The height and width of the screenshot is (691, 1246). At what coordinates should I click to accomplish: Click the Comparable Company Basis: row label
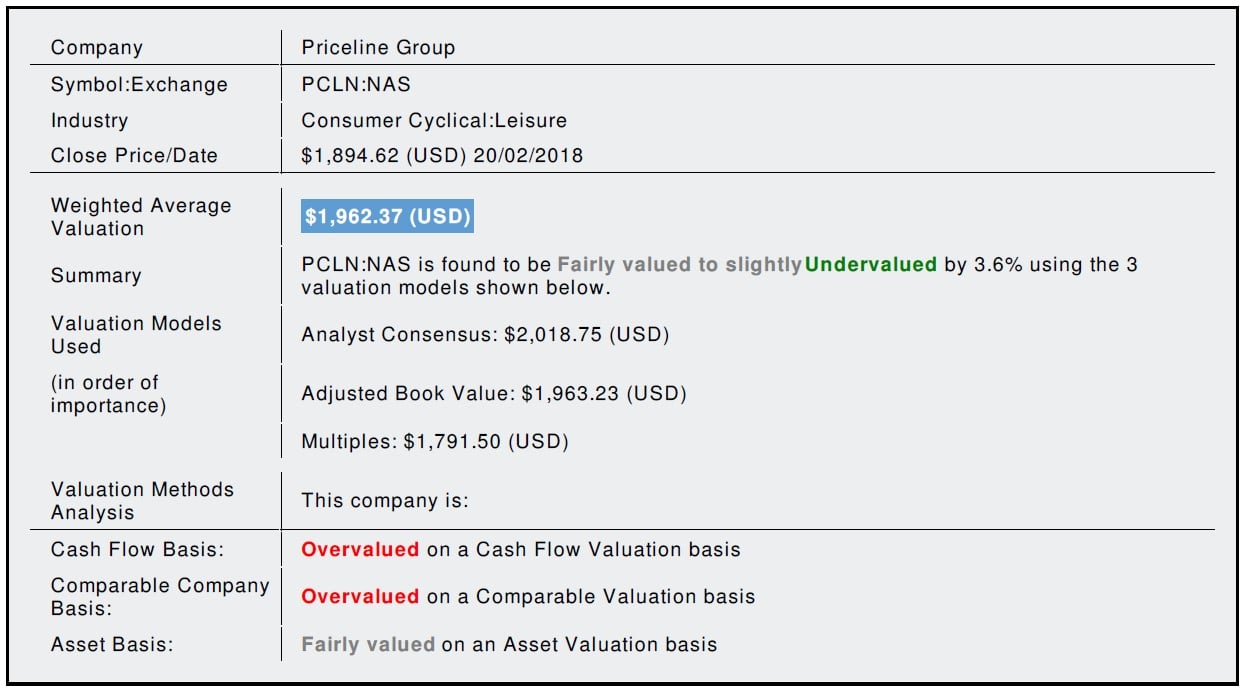coord(160,597)
